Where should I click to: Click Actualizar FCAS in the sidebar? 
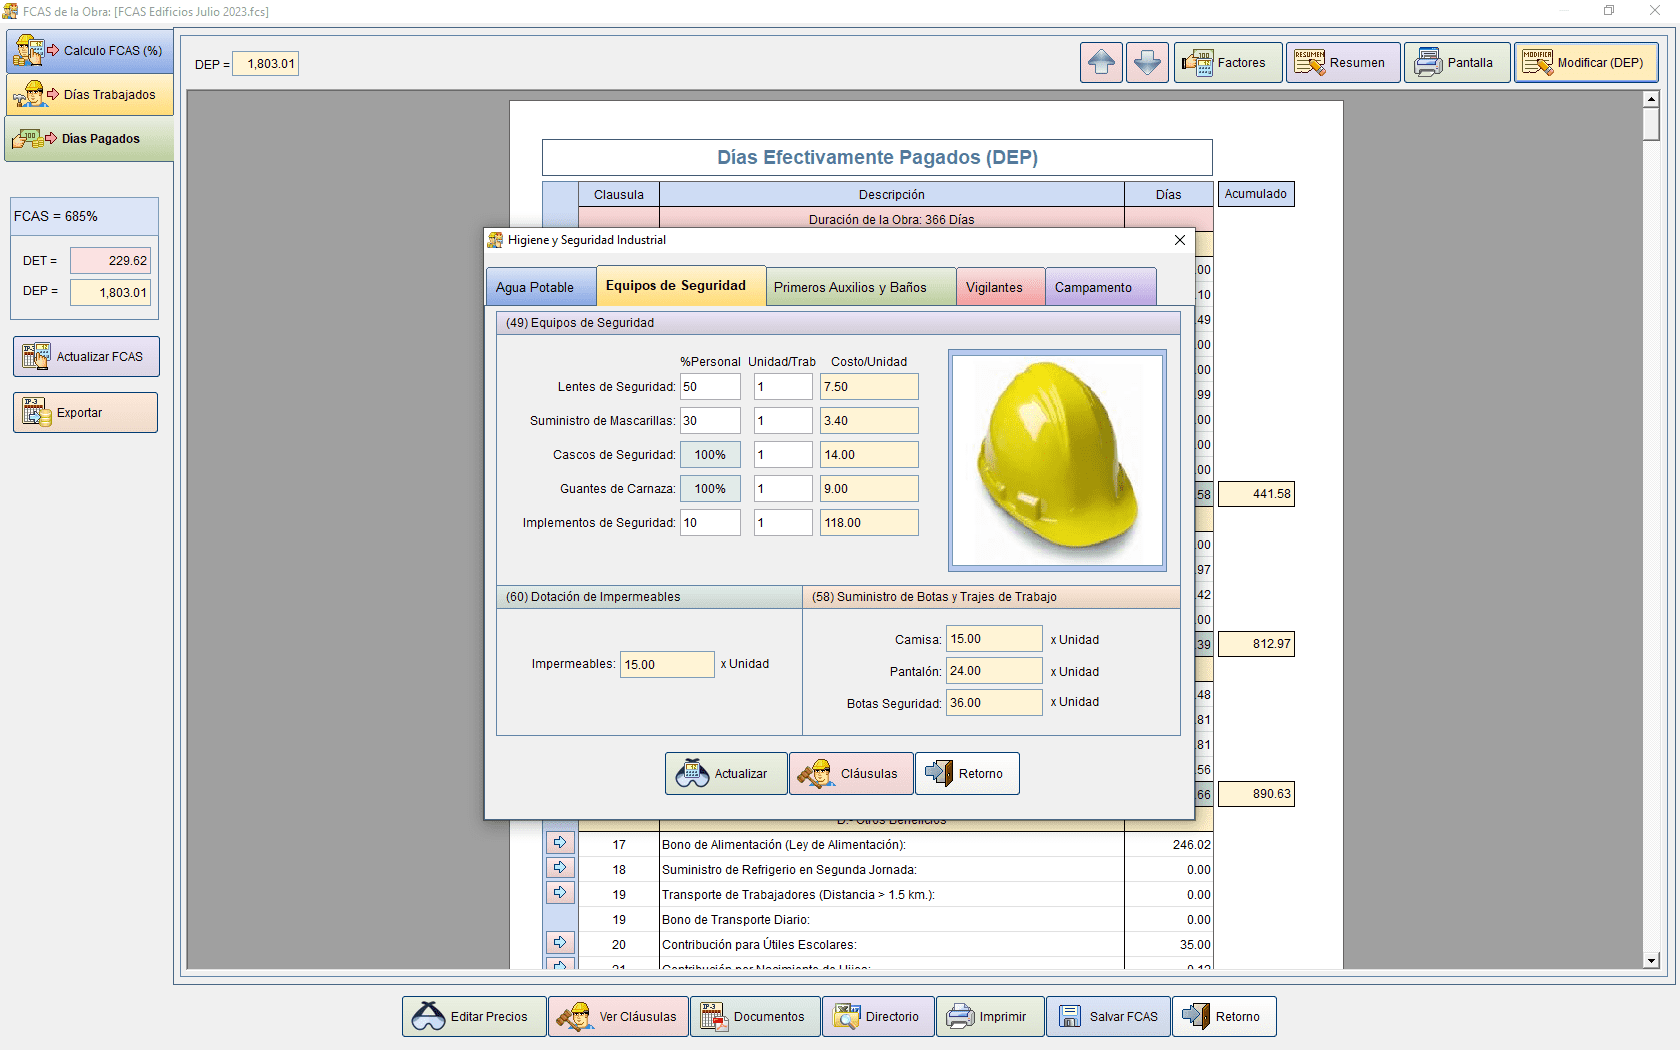point(86,357)
